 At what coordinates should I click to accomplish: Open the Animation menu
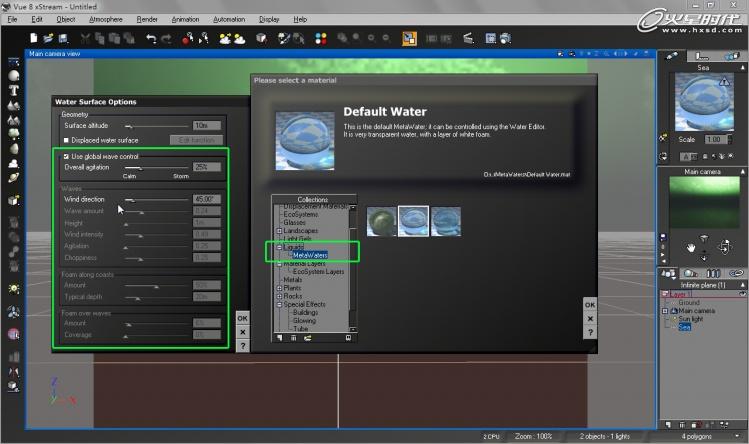click(185, 19)
